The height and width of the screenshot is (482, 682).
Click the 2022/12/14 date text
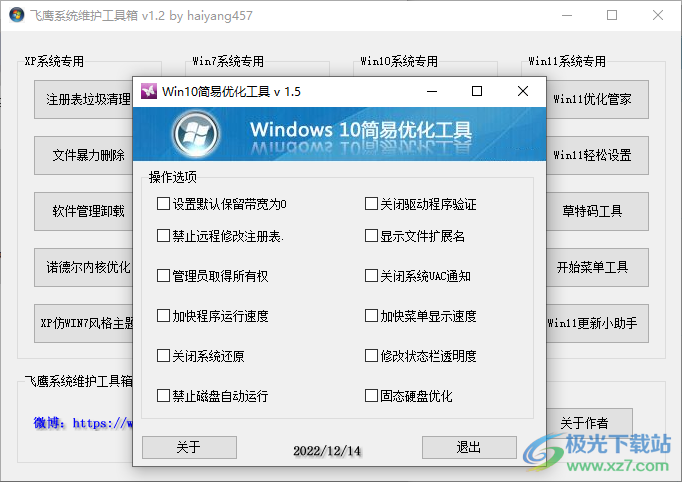327,451
